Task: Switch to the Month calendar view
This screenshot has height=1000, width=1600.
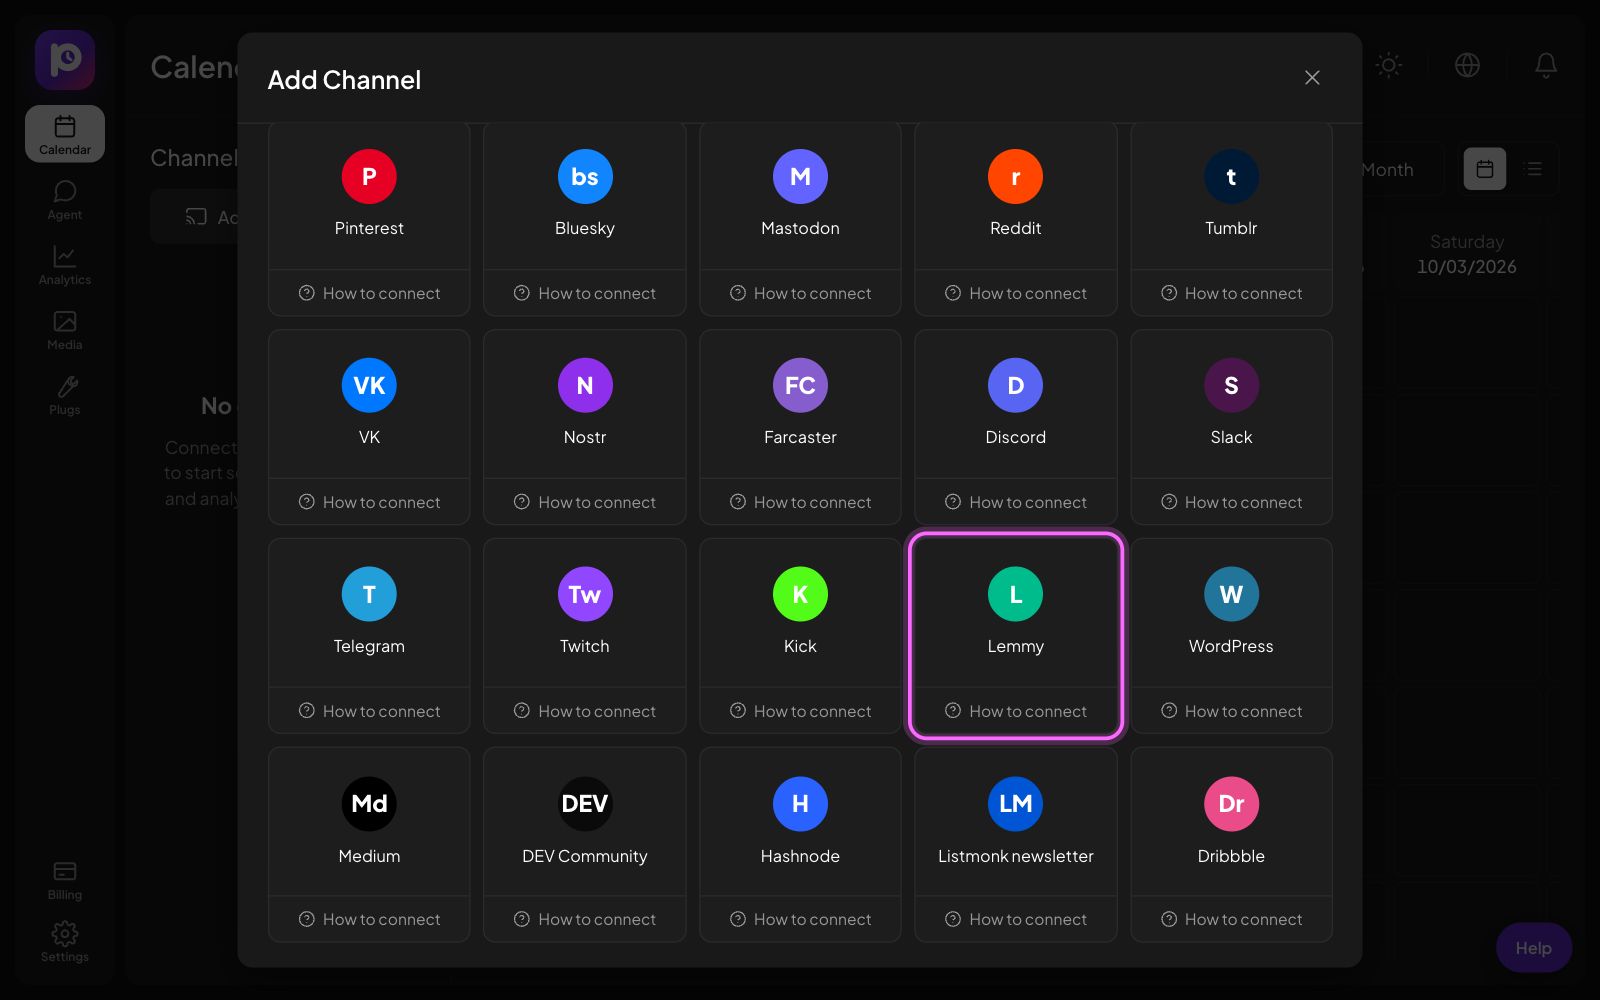Action: click(x=1388, y=169)
